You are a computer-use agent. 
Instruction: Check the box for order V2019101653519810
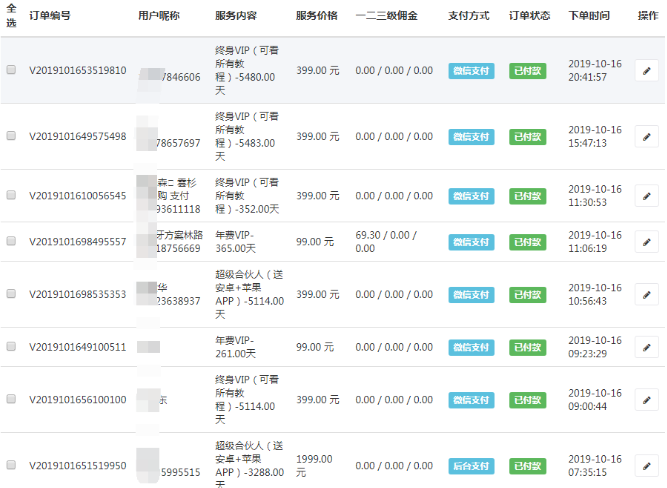11,71
